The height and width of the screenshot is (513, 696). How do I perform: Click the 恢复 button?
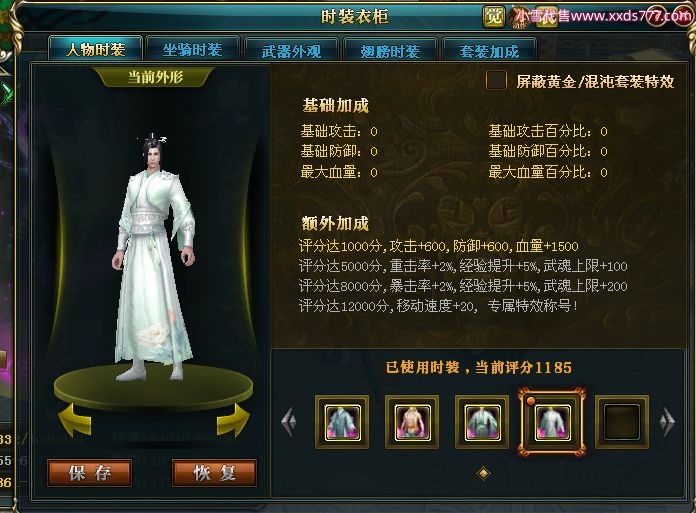[x=214, y=473]
